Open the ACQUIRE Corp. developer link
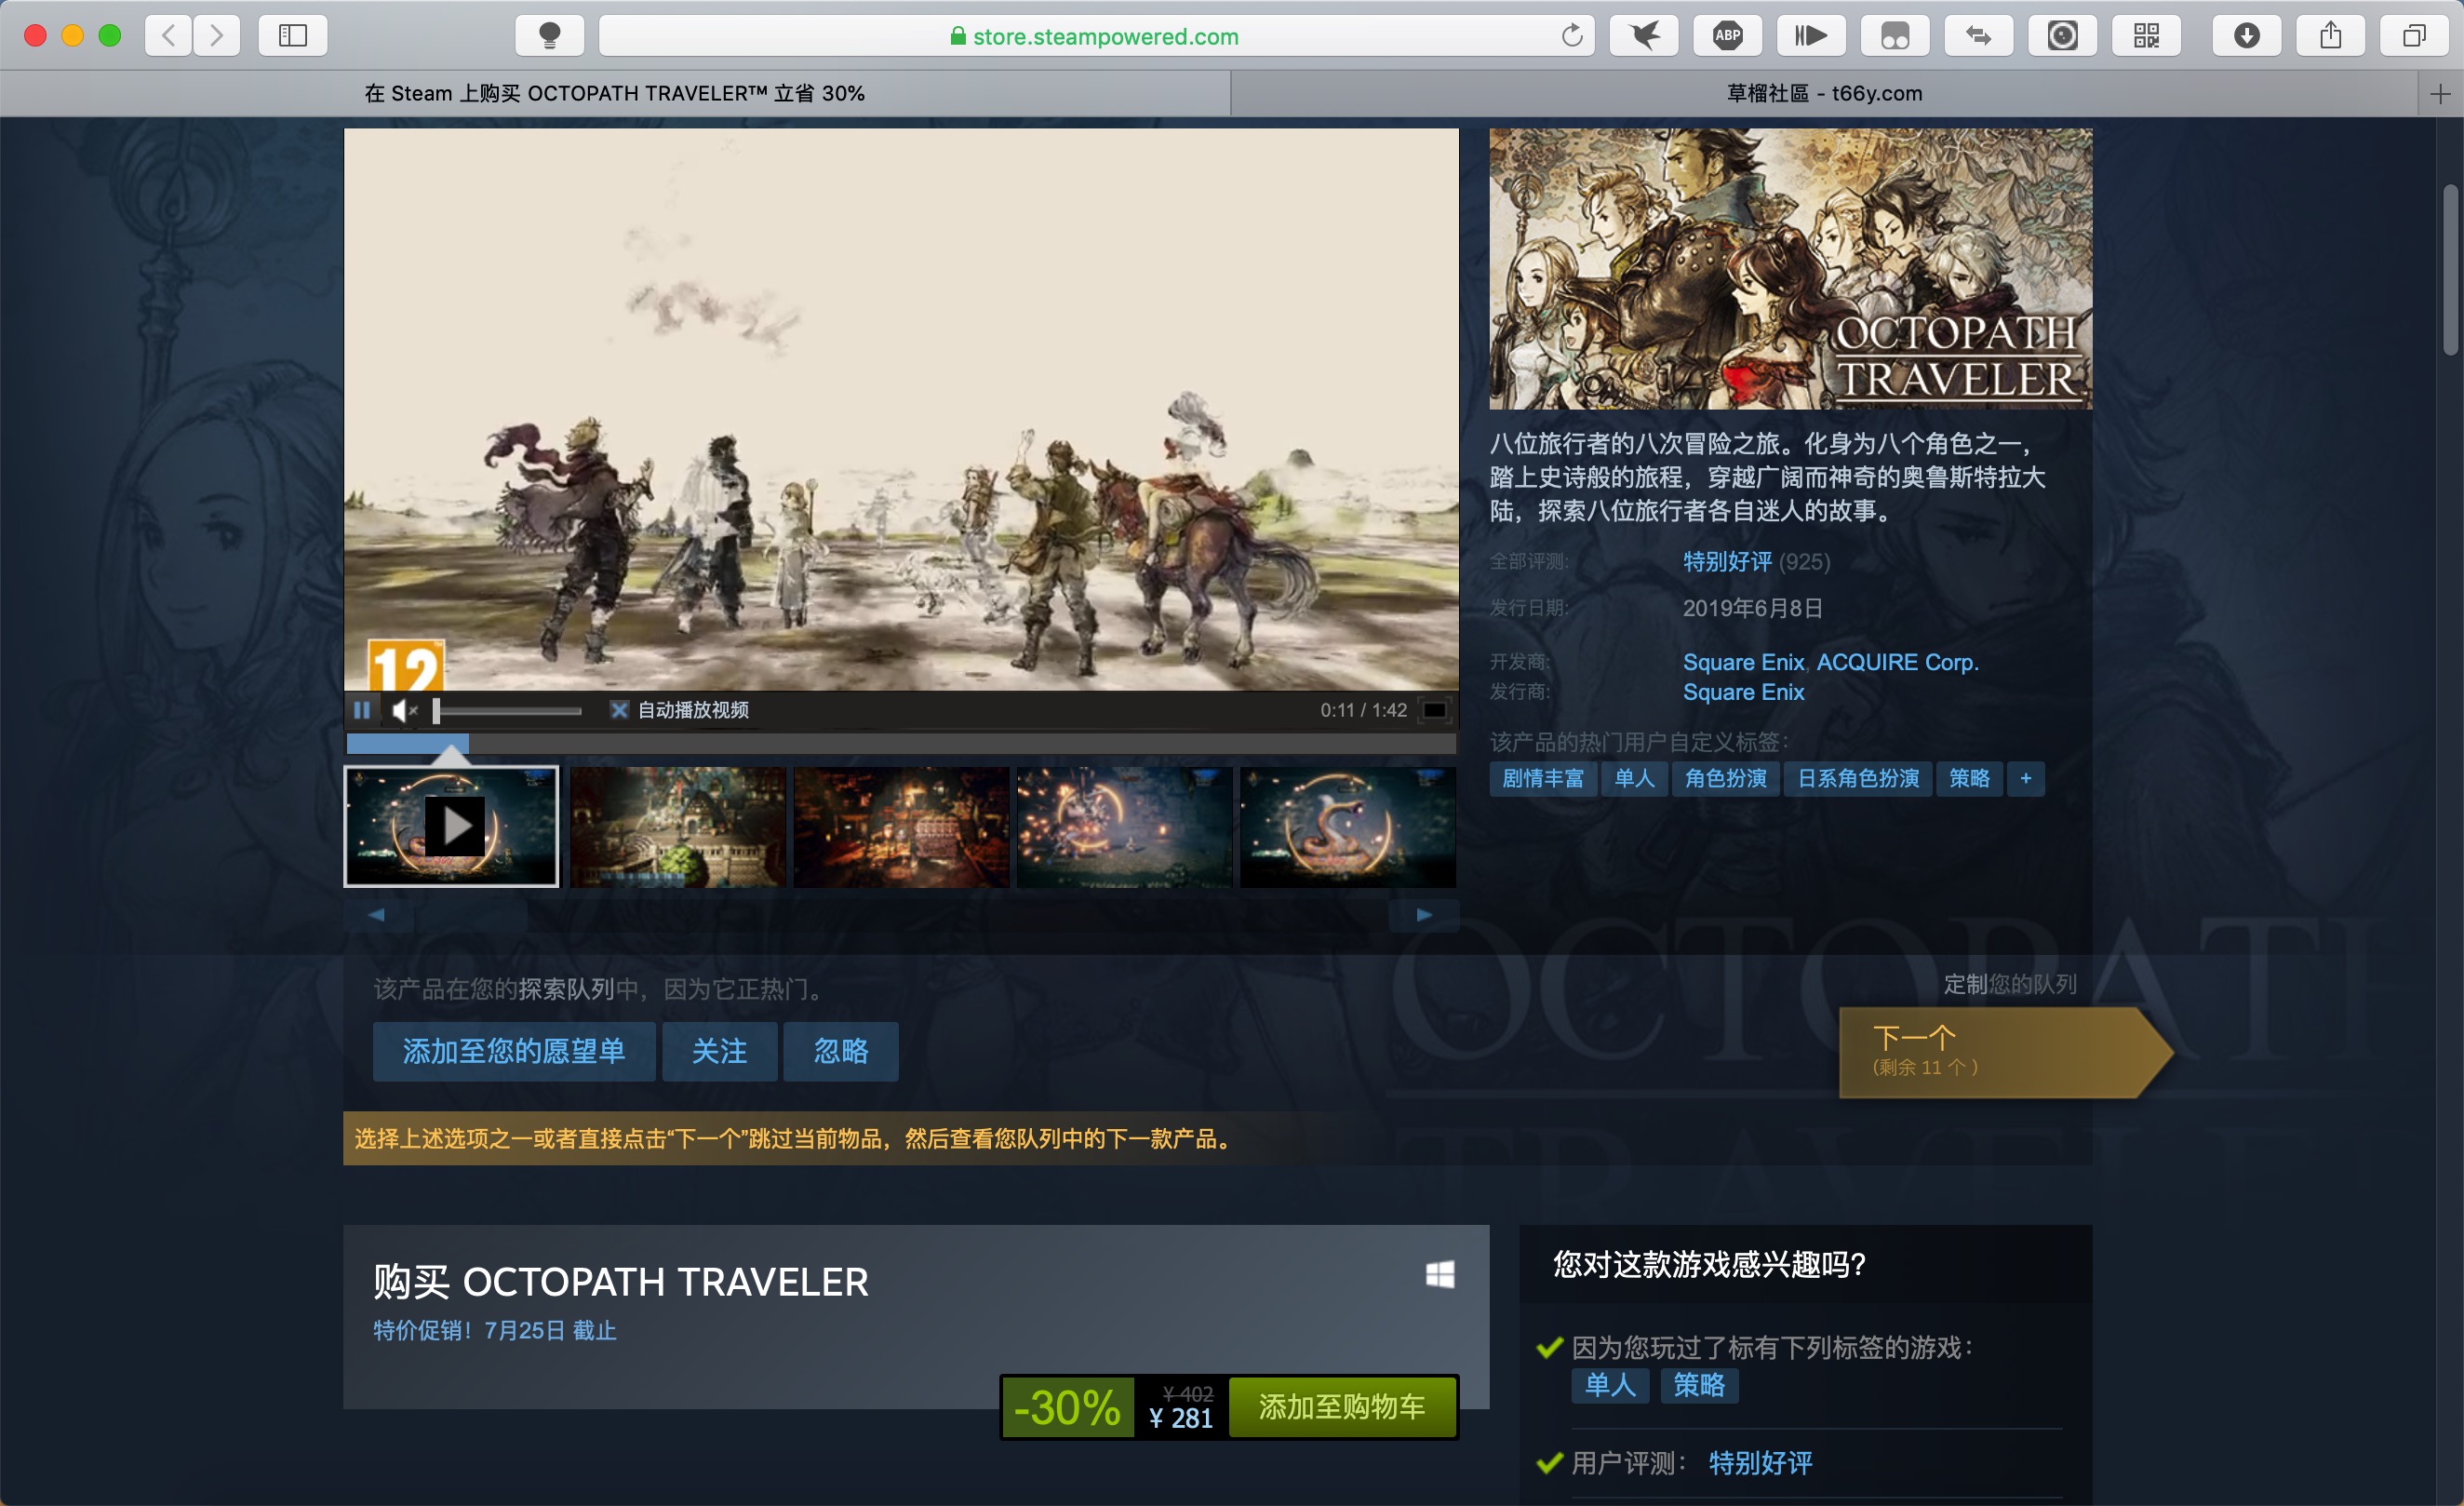This screenshot has height=1506, width=2464. 1897,662
